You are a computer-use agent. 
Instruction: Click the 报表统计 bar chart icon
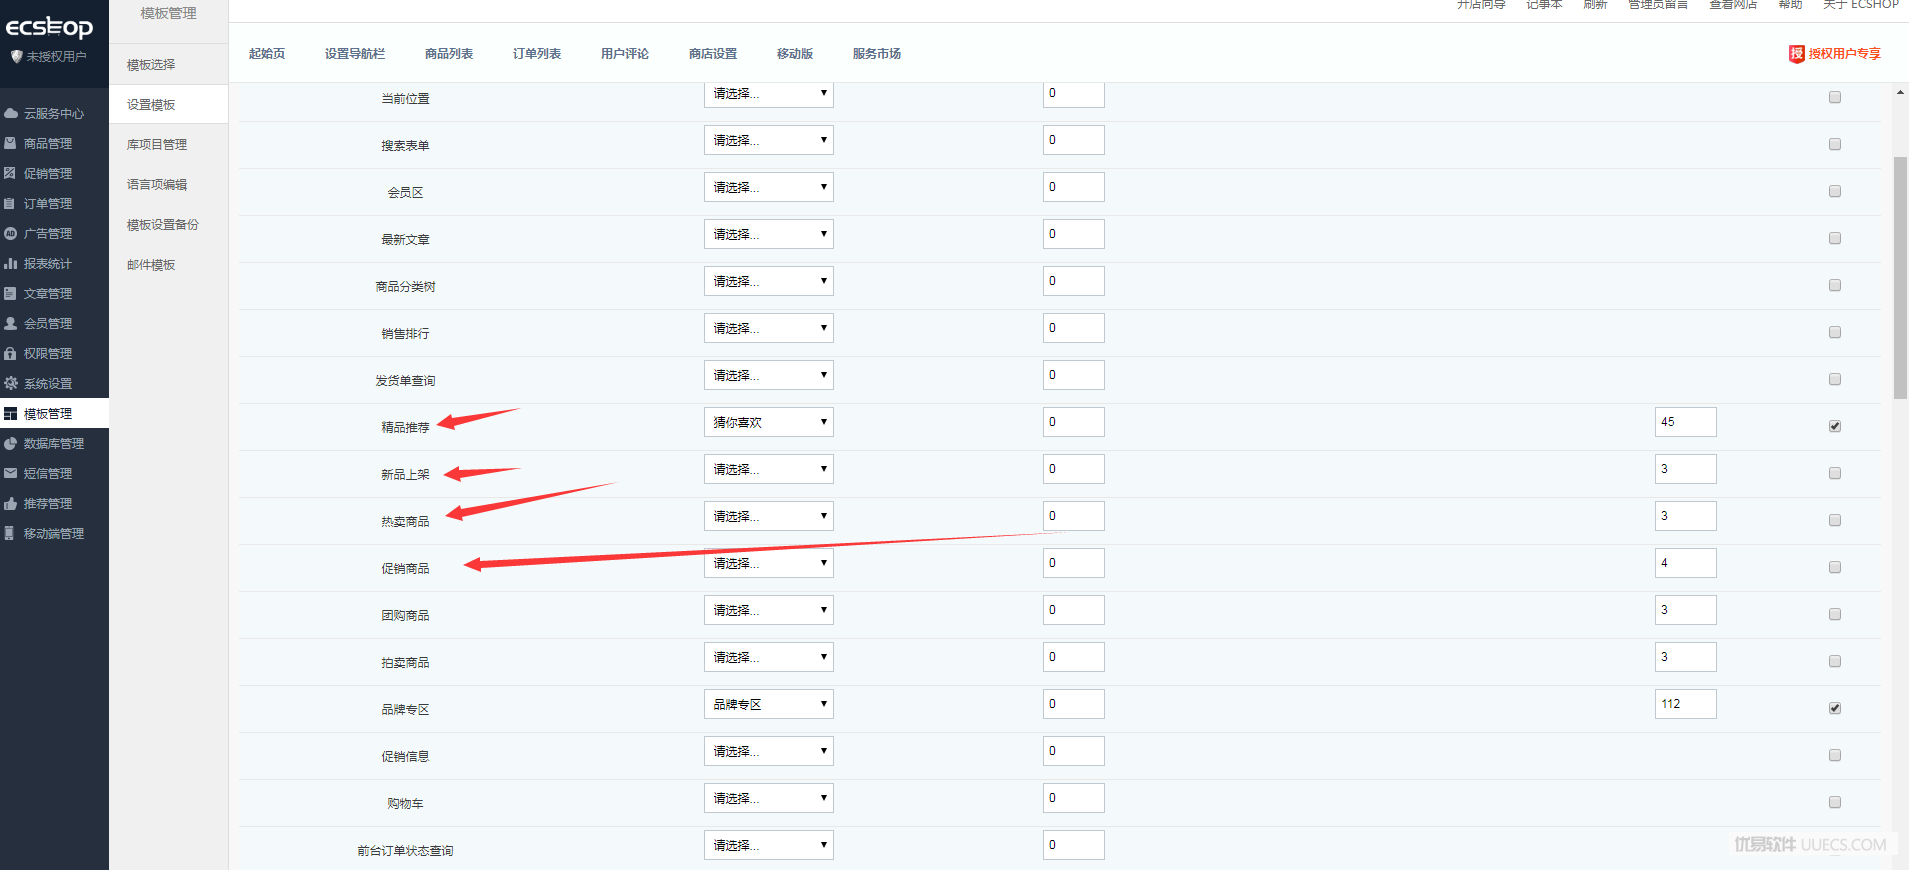(11, 264)
